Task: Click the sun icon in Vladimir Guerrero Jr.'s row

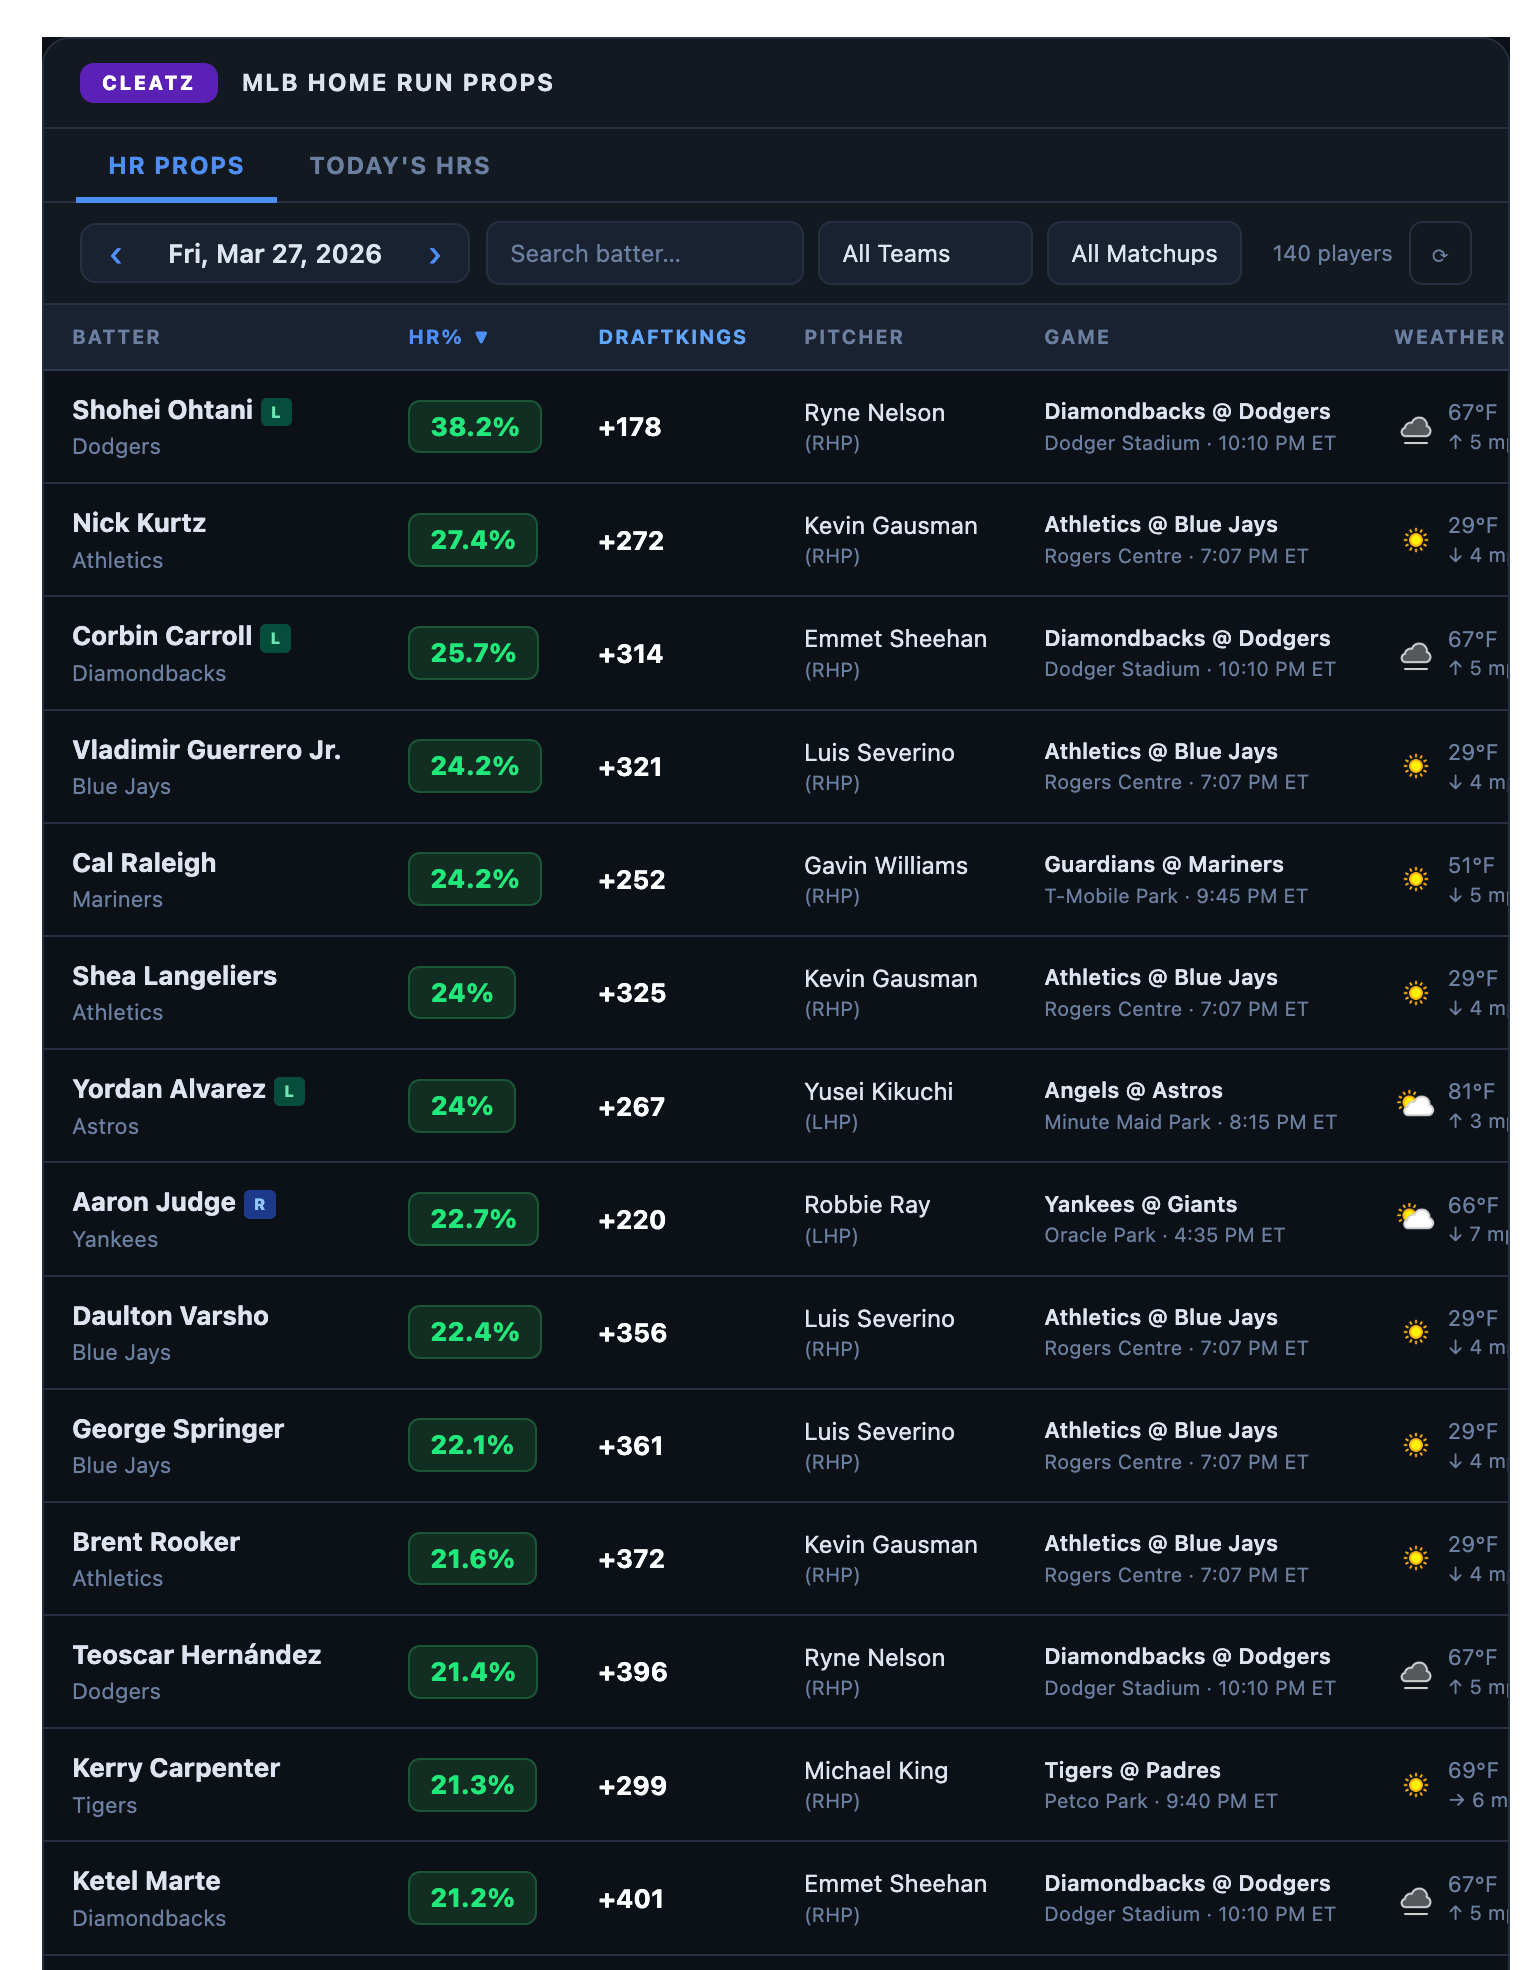Action: coord(1416,766)
